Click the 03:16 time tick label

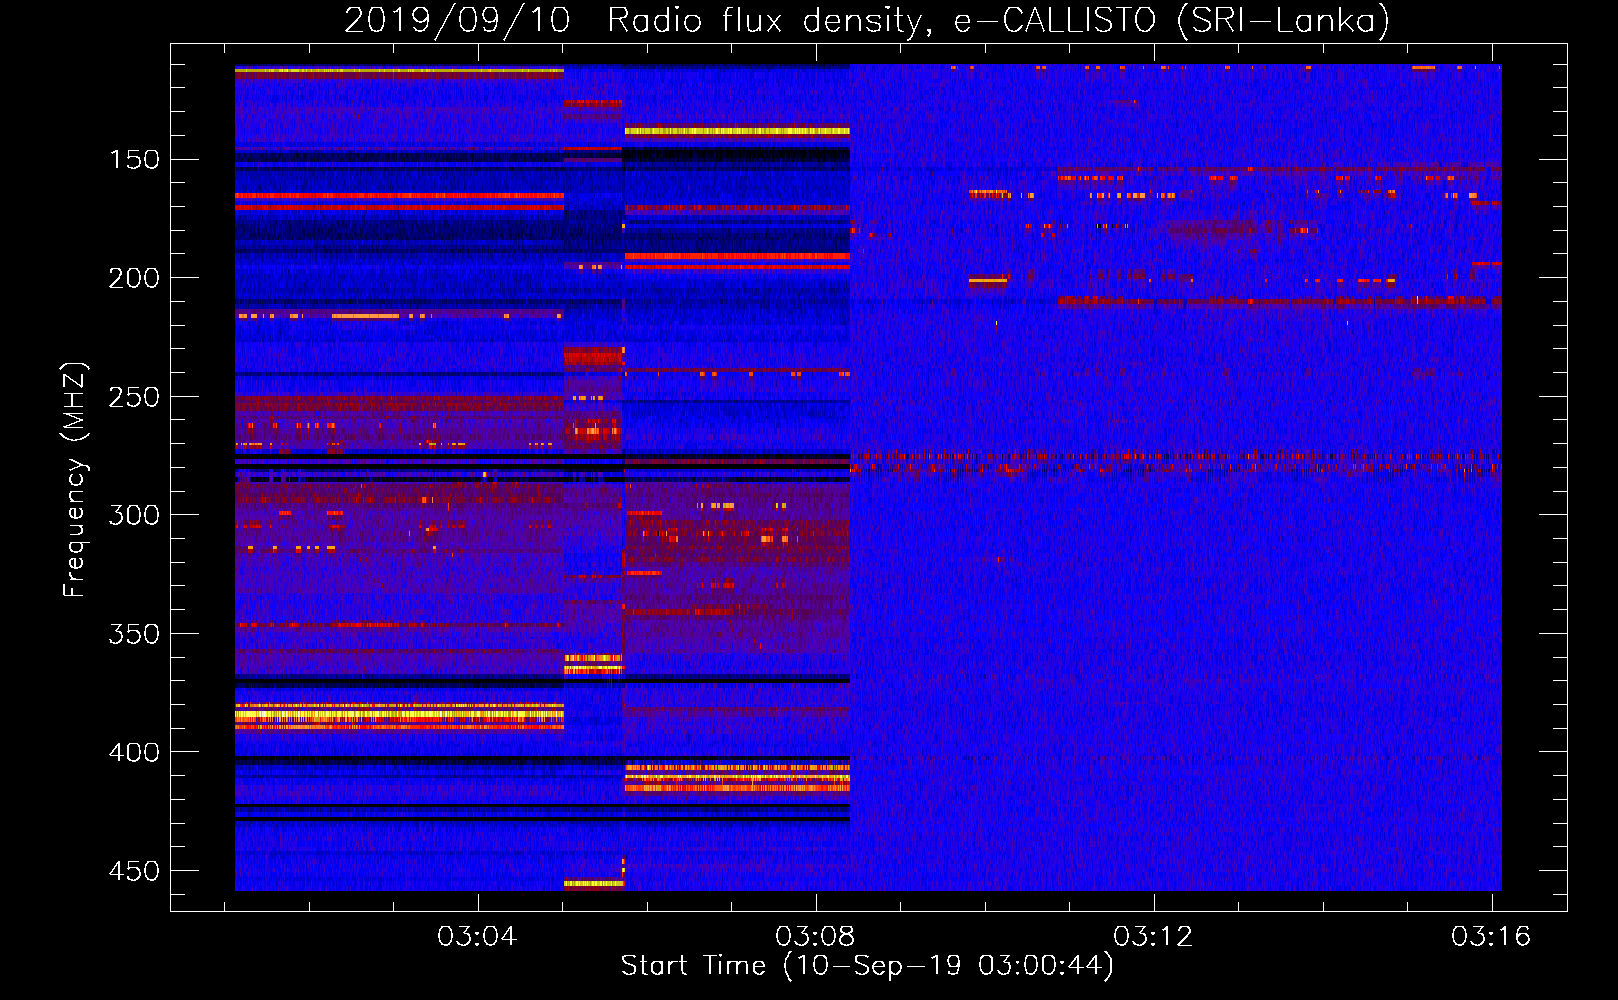(1491, 936)
